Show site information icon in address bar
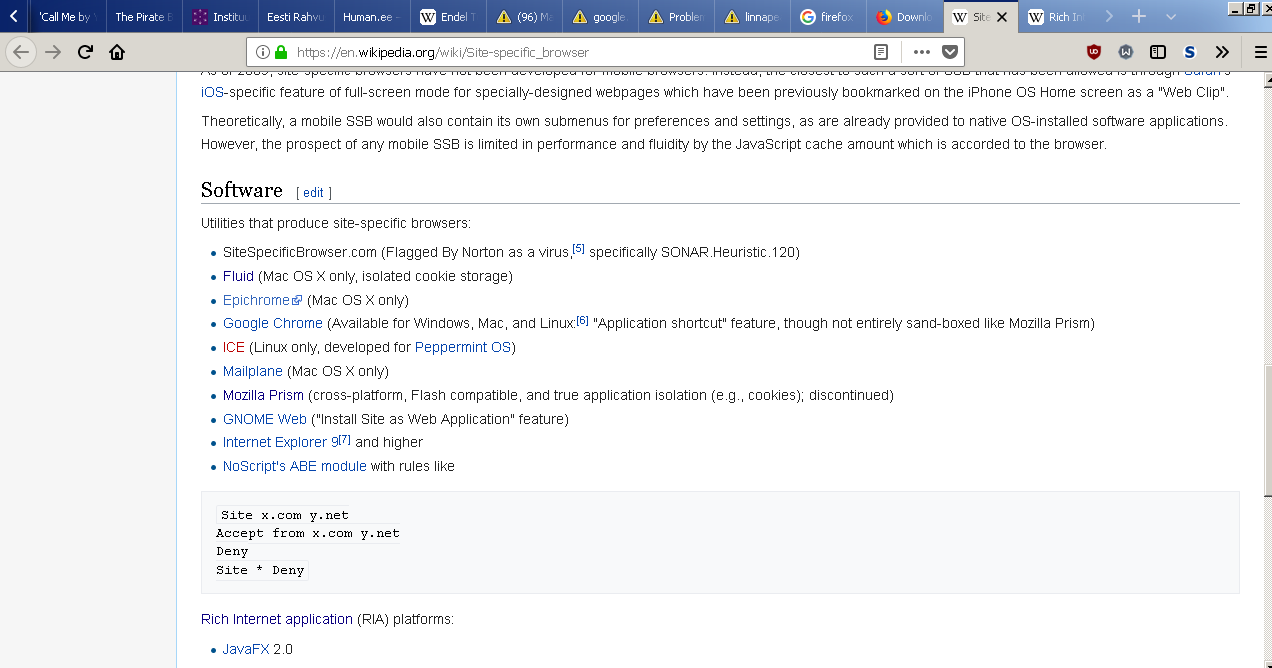Screen dimensions: 1272x668 coord(262,52)
